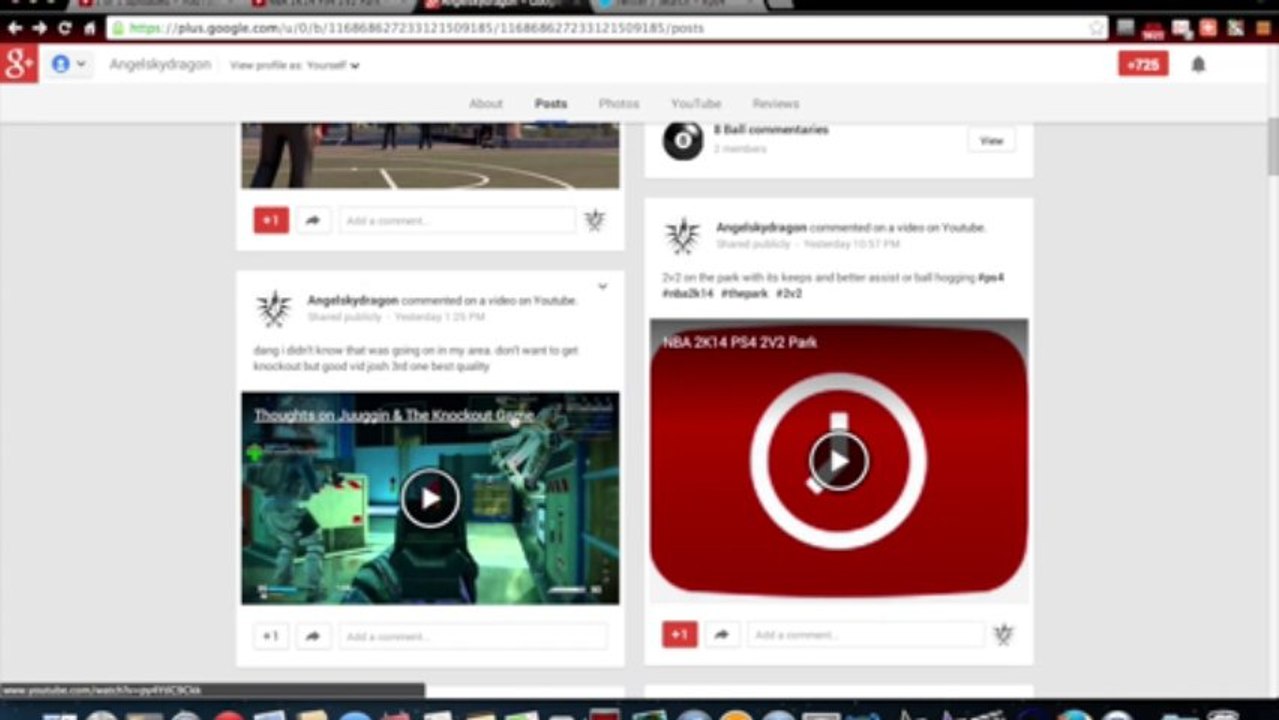
Task: Click avatar on the NBA 2K14 post
Action: tap(683, 236)
